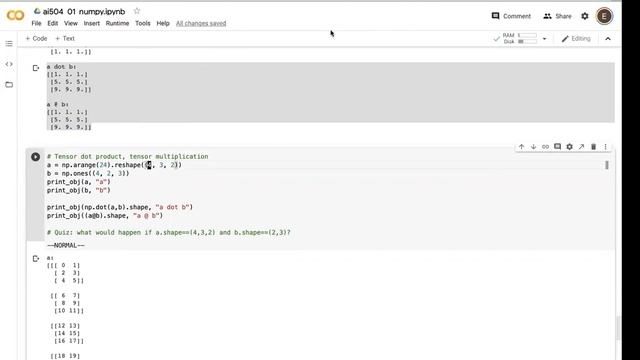Copy link to cell icon
Viewport: 640px width, 360px height.
pyautogui.click(x=545, y=147)
